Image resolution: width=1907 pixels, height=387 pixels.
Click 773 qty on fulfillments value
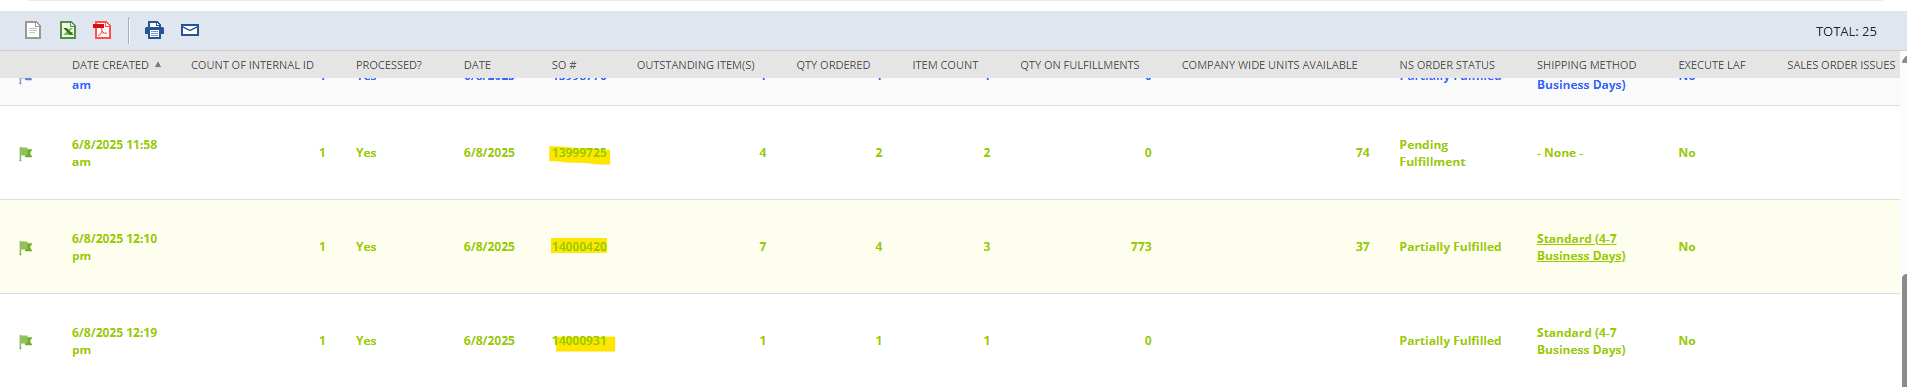(1141, 247)
